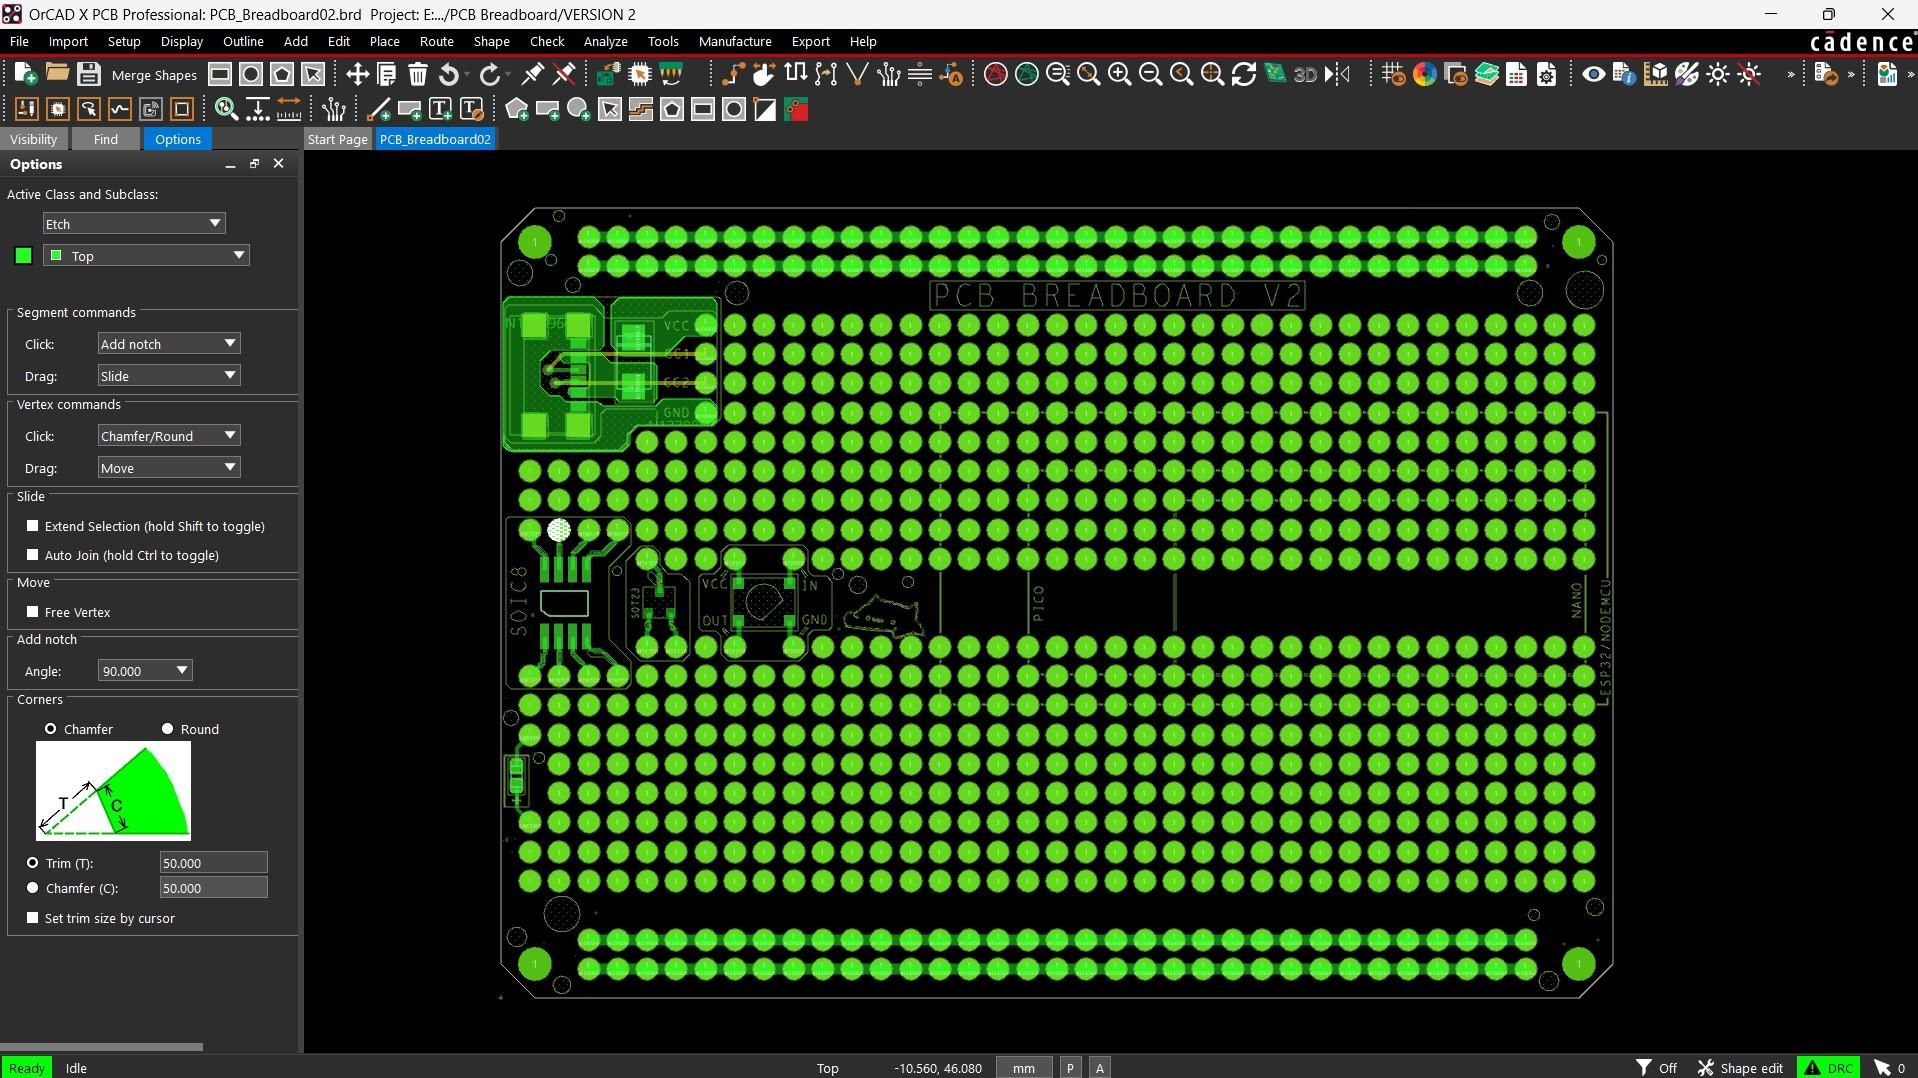The width and height of the screenshot is (1918, 1078).
Task: Click the Rats All green circle icon
Action: pyautogui.click(x=1027, y=74)
